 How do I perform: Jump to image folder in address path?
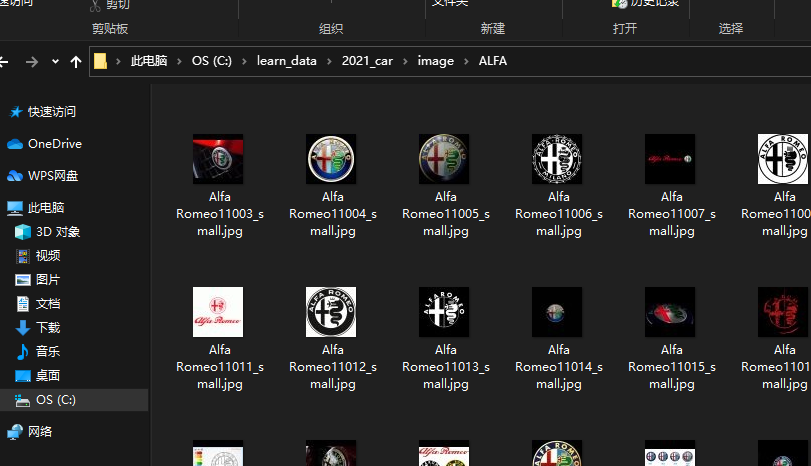tap(435, 61)
